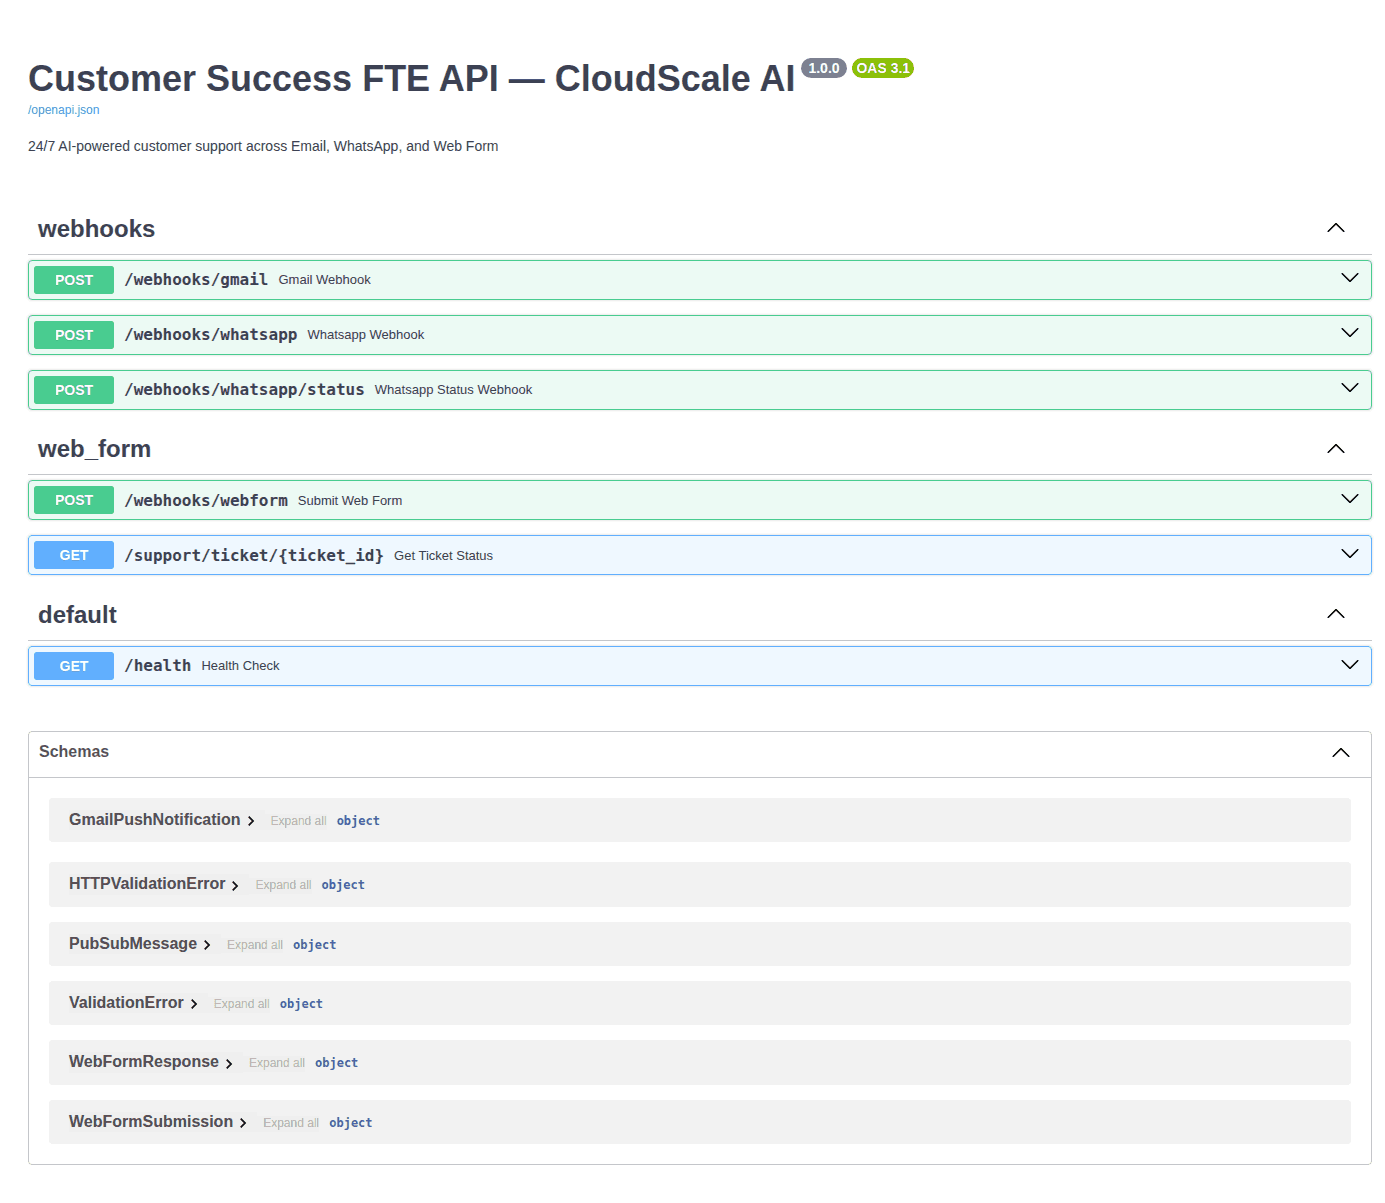Screen dimensions: 1385x1203
Task: Click the 1.0.0 version badge
Action: 824,67
